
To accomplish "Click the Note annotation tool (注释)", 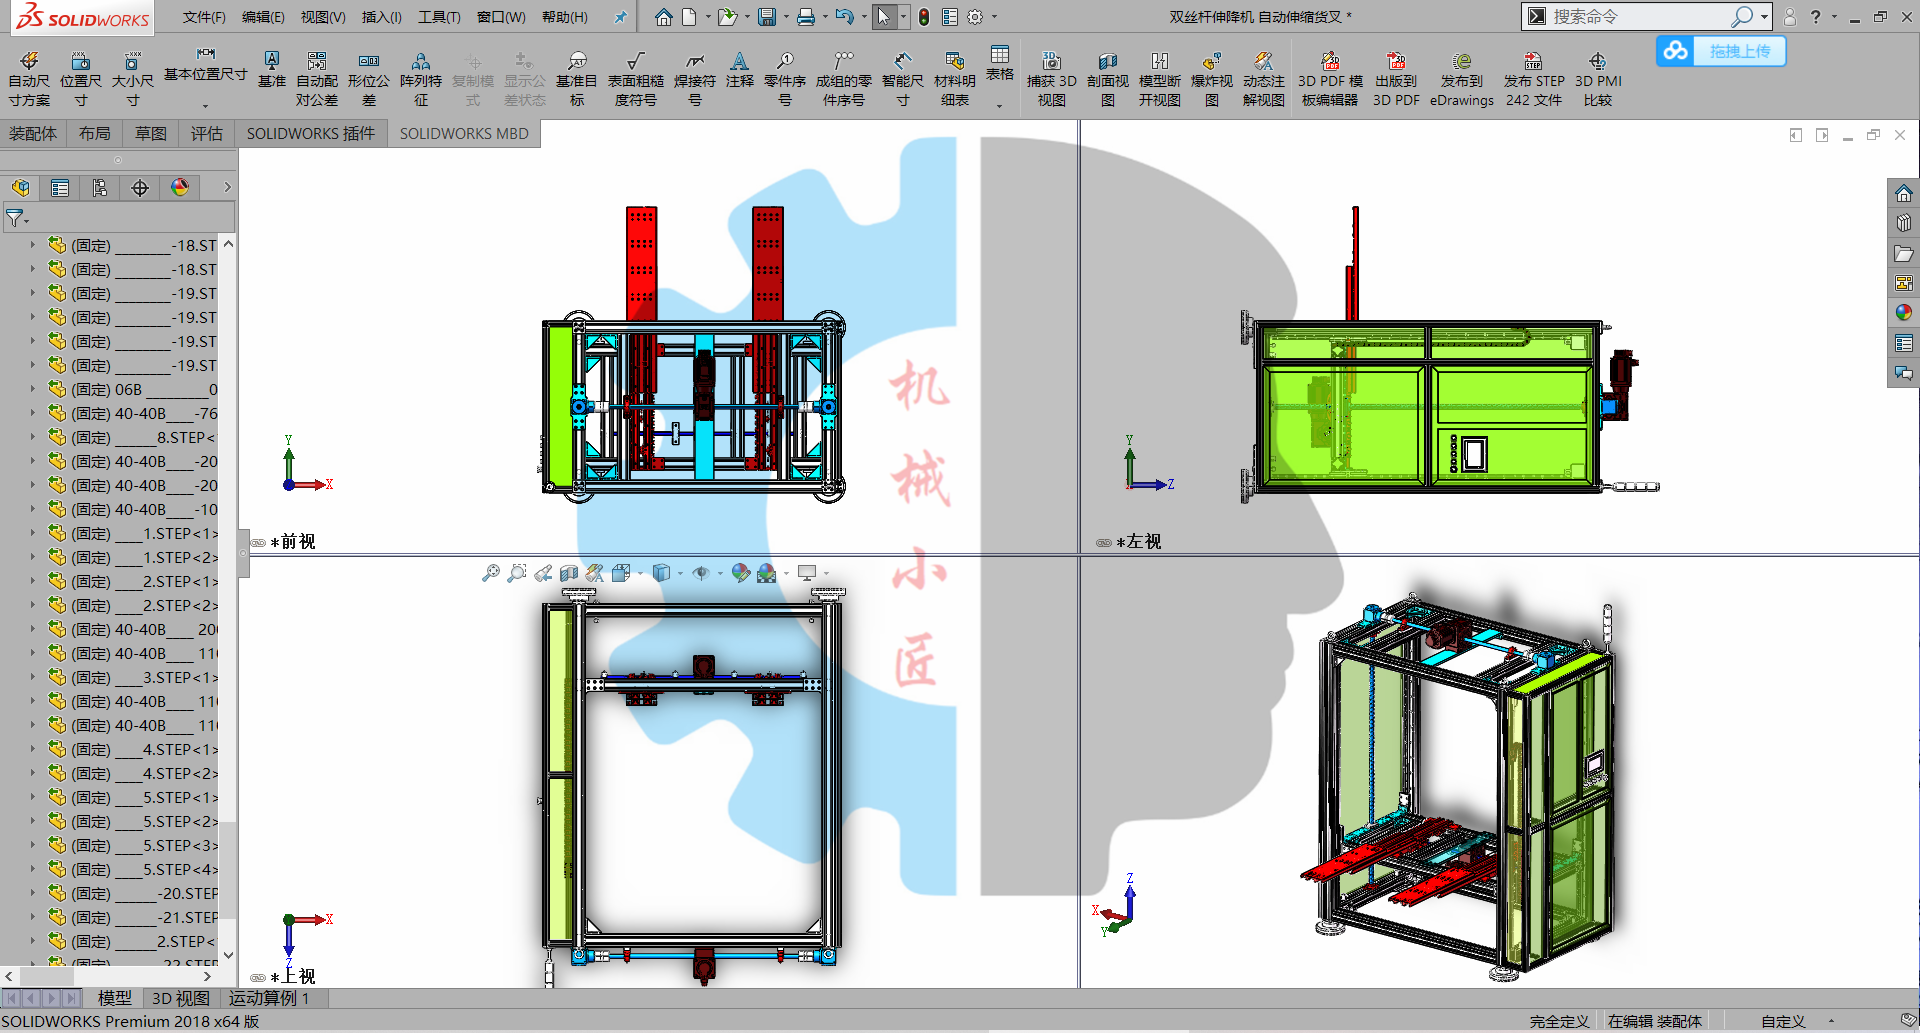I will [x=740, y=70].
